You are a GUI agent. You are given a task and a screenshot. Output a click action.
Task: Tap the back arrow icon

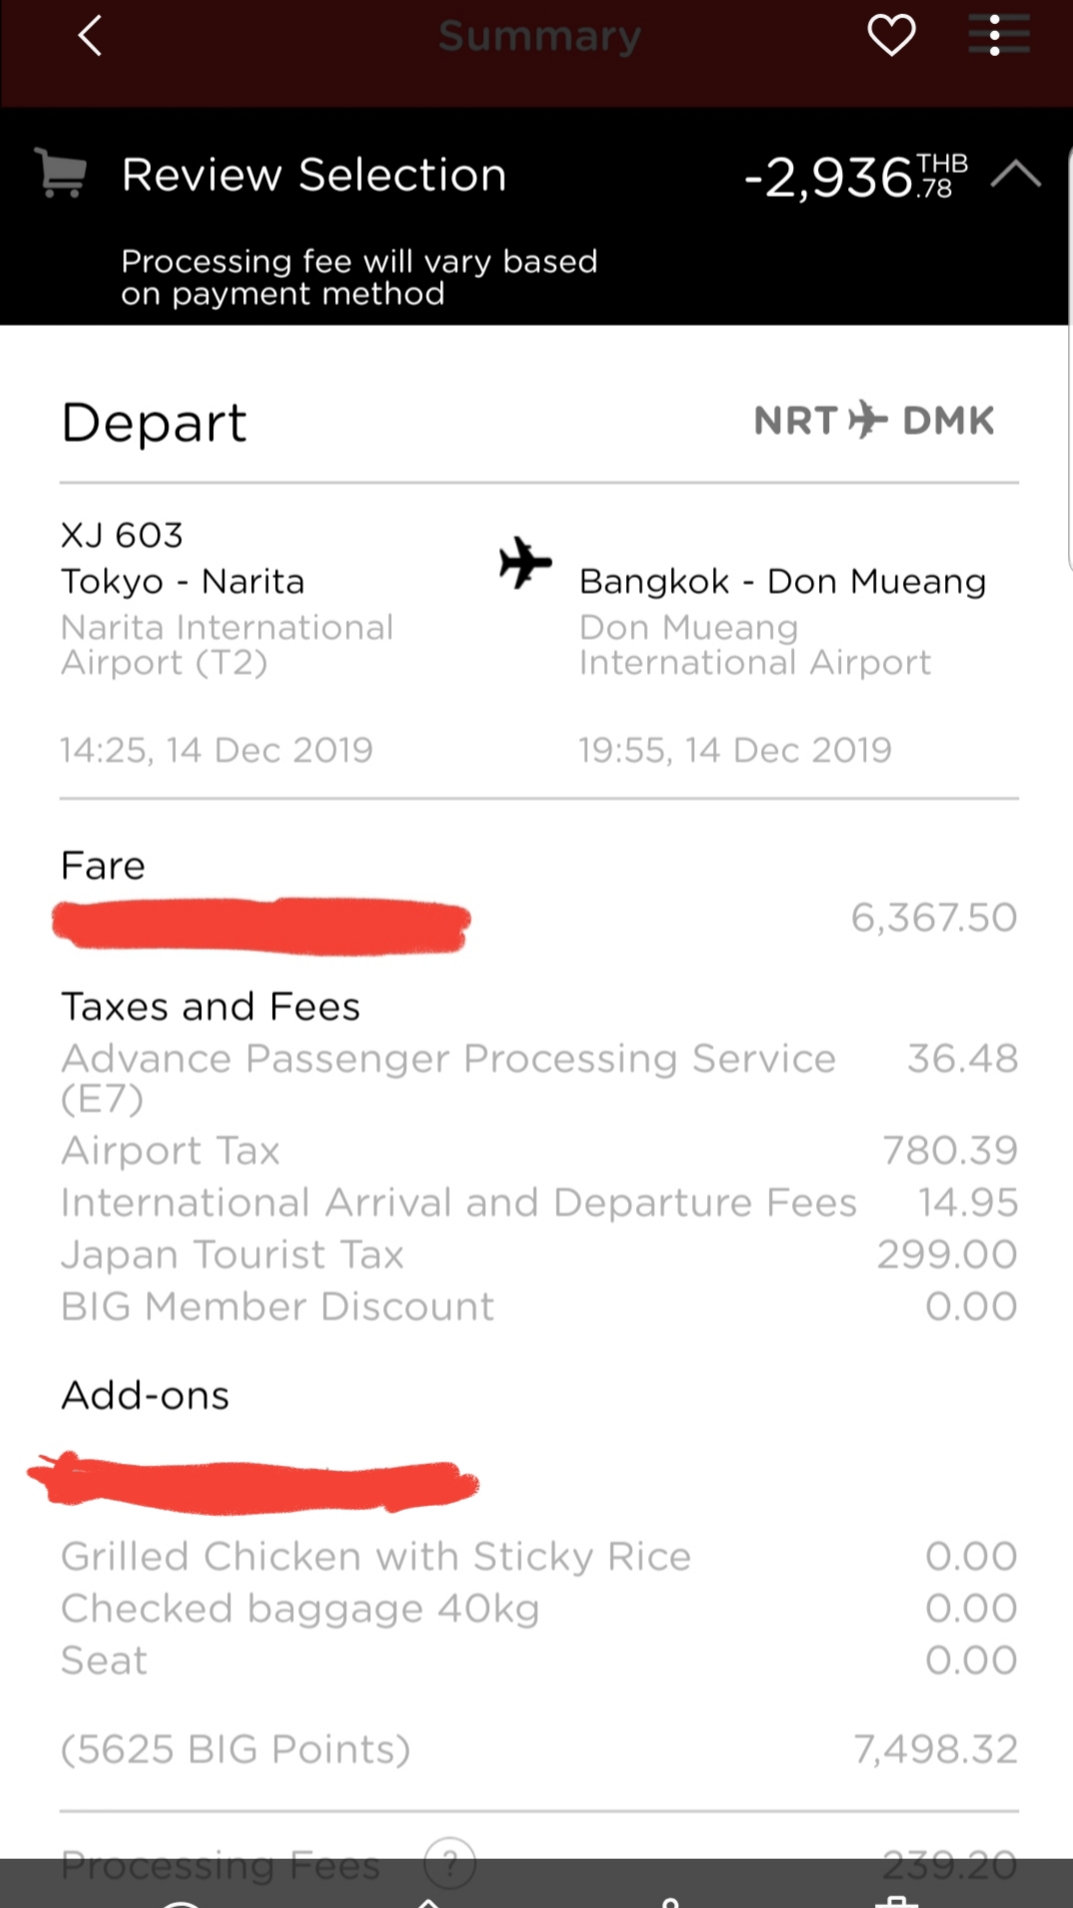(90, 36)
